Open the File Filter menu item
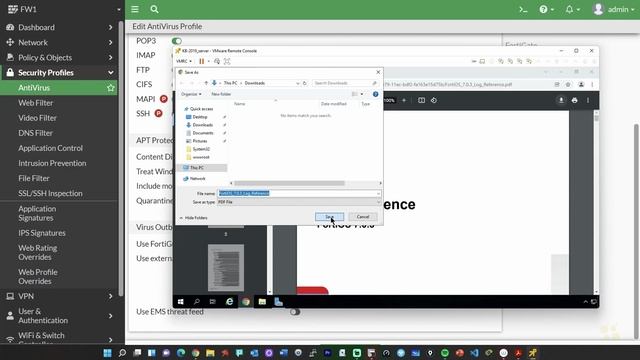The image size is (640, 360). pos(33,178)
